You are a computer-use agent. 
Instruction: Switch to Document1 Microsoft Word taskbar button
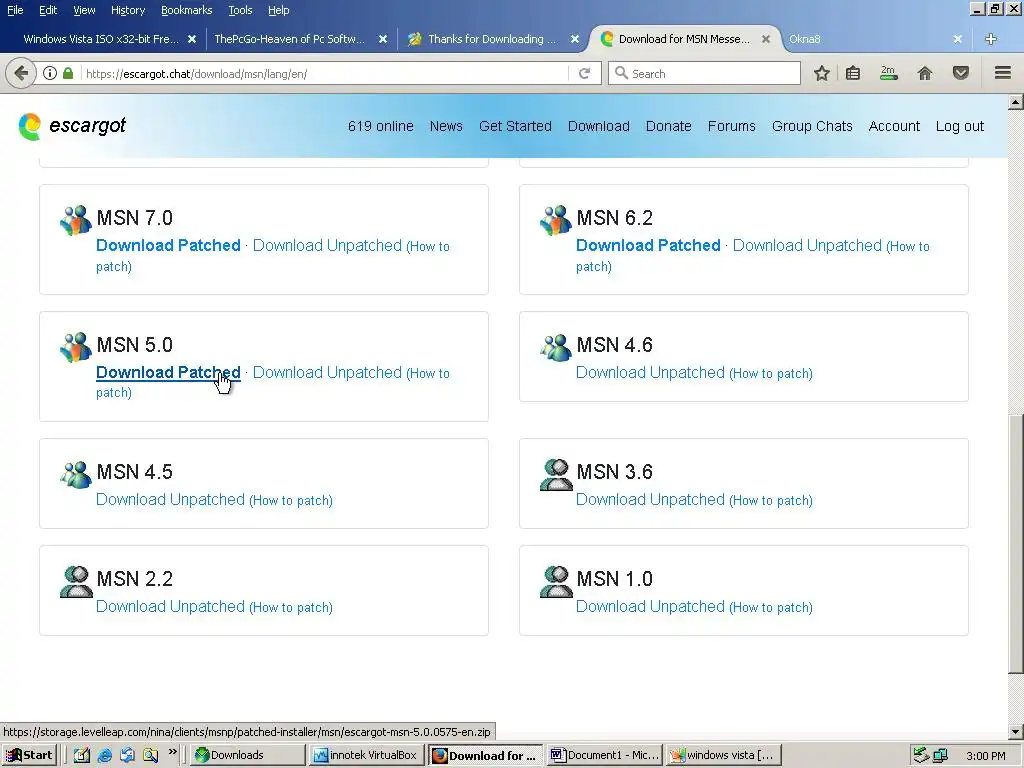[x=605, y=755]
